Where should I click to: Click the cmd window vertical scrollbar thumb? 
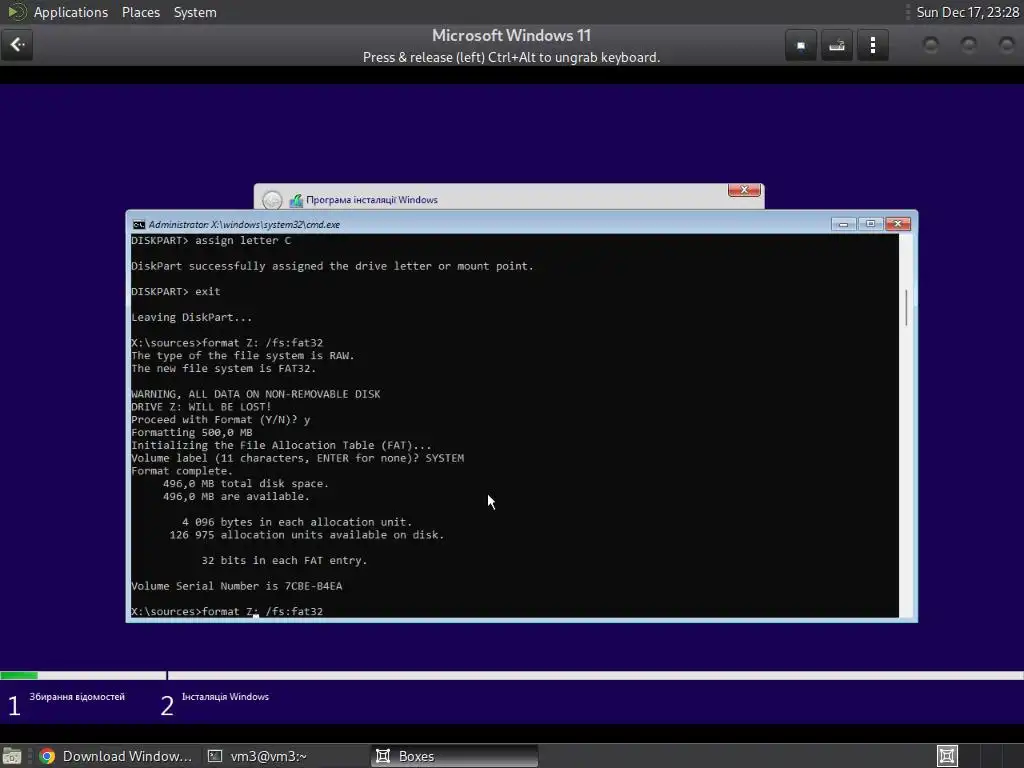[906, 308]
